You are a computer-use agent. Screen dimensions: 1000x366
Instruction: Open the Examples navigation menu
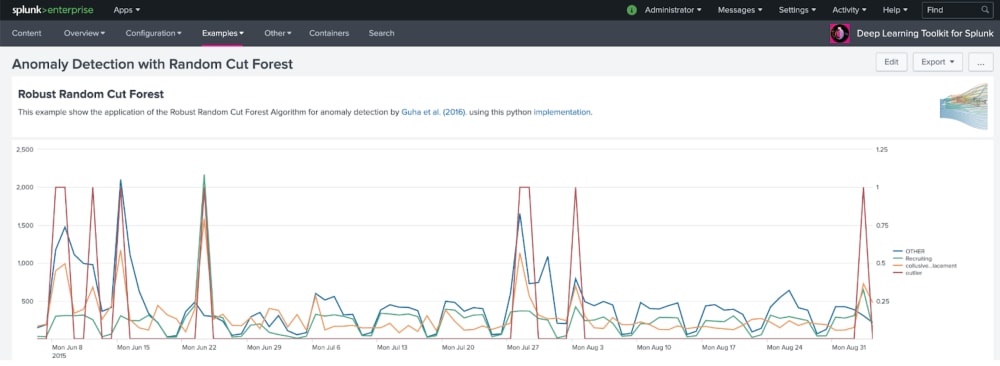[x=223, y=33]
